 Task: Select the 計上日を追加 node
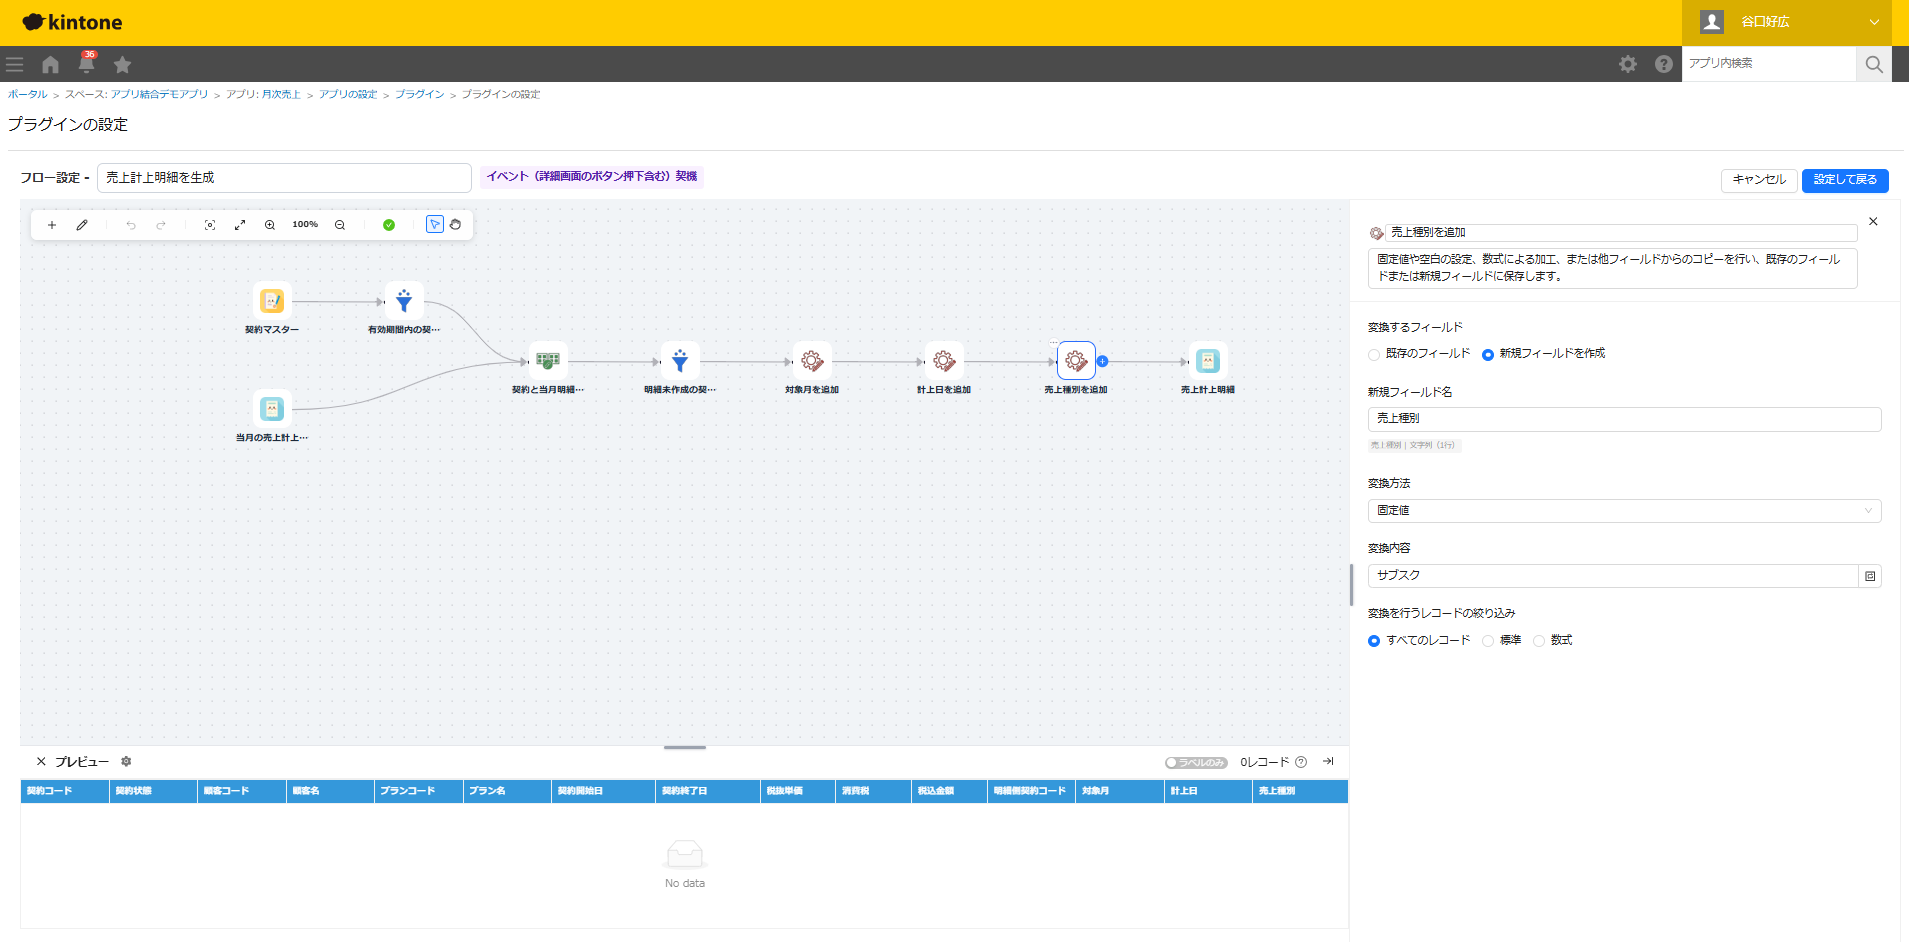(x=944, y=361)
